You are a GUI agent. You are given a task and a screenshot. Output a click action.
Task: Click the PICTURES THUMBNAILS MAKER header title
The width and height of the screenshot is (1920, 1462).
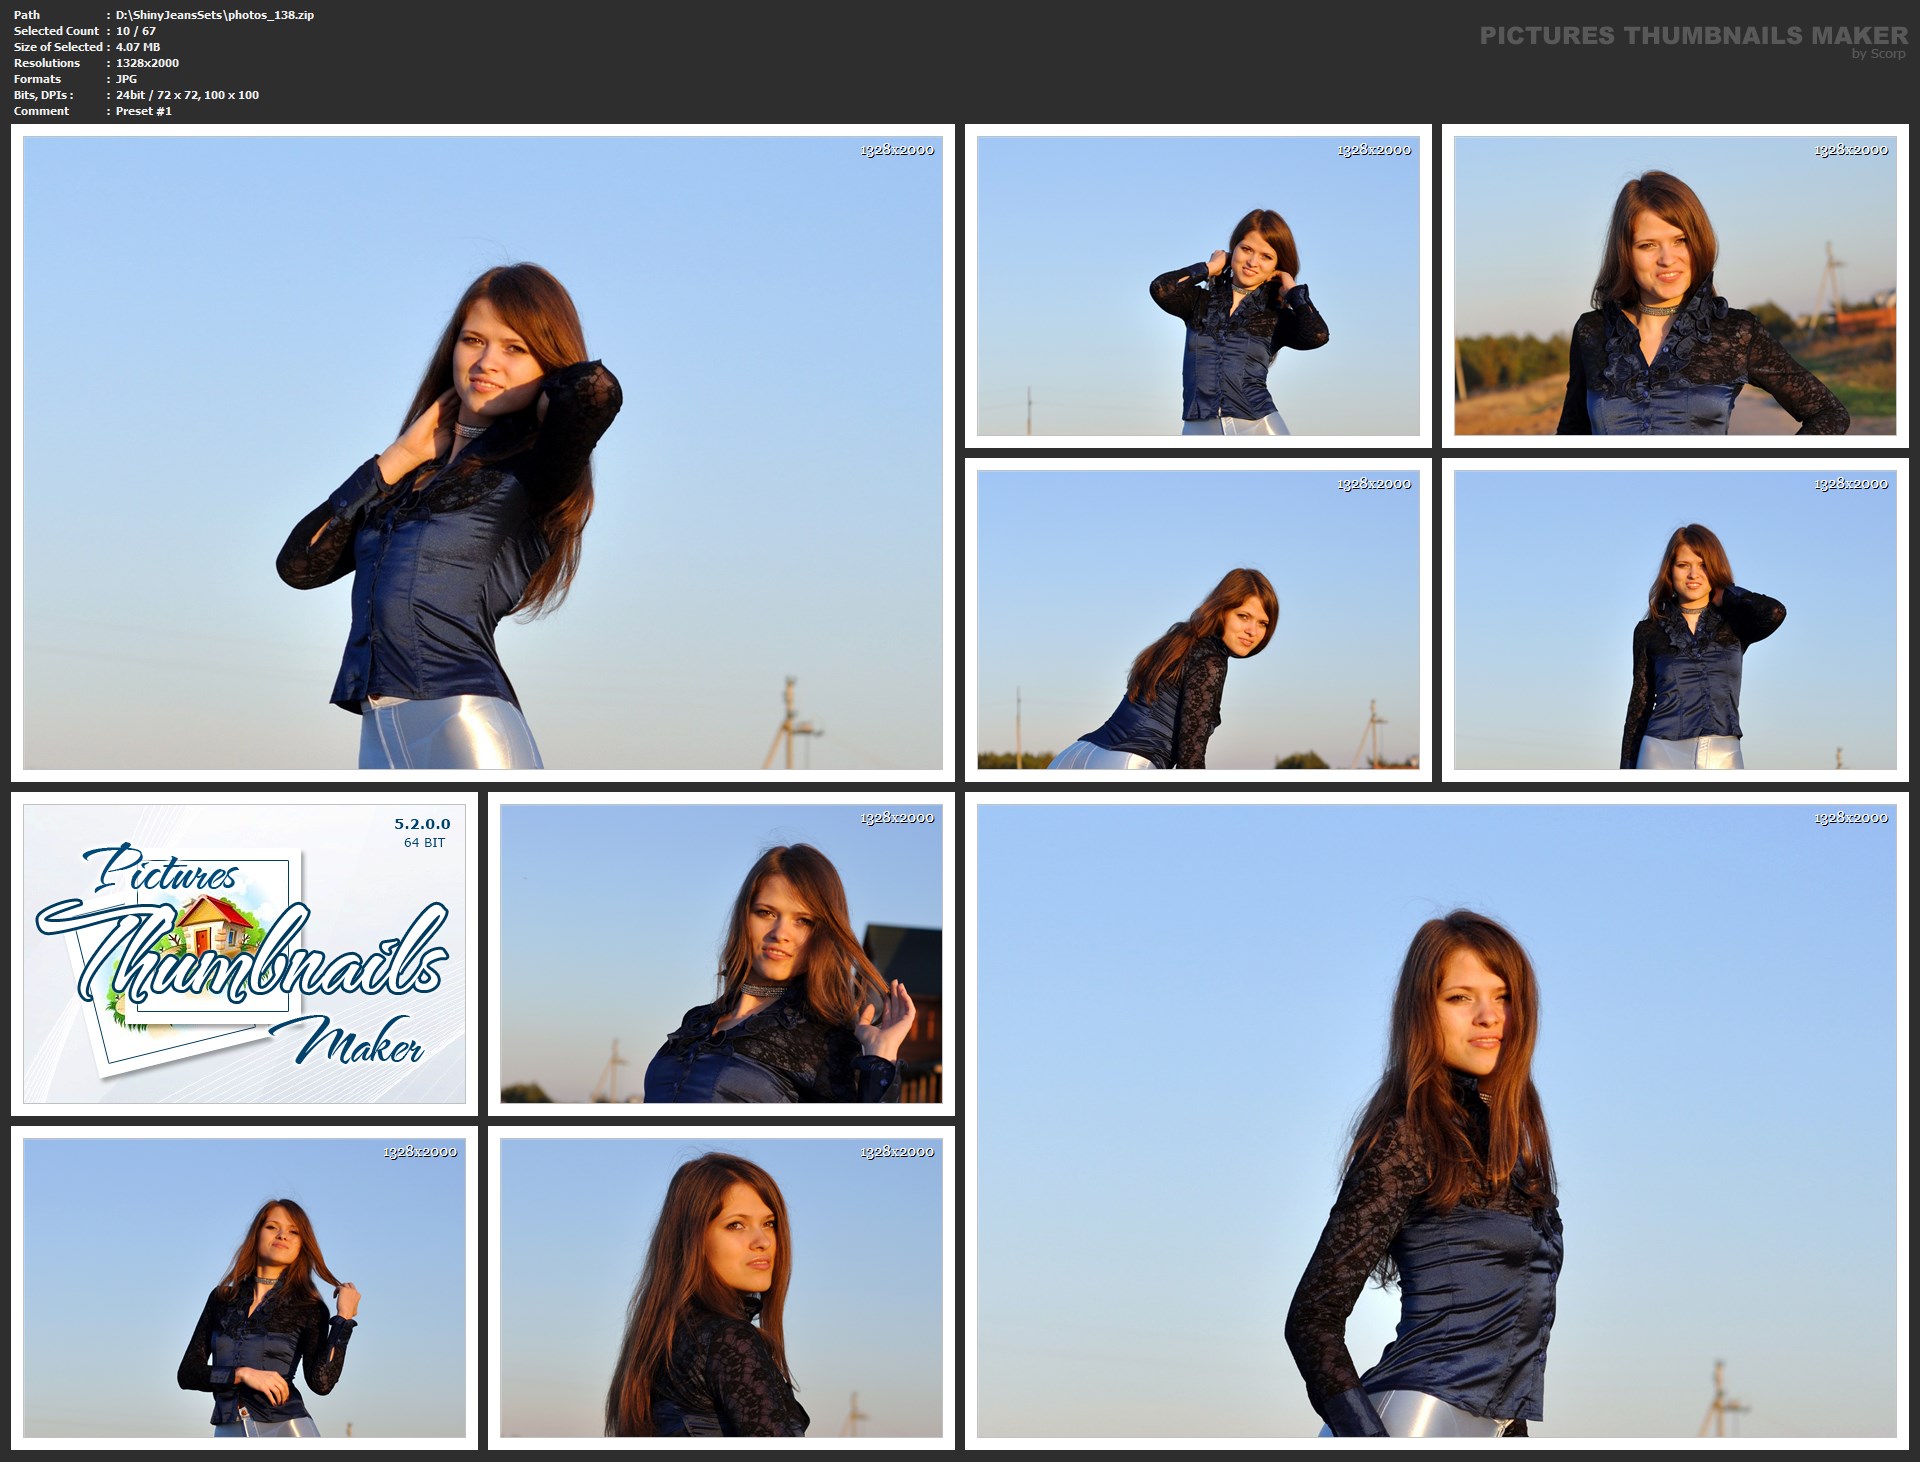pos(1694,36)
